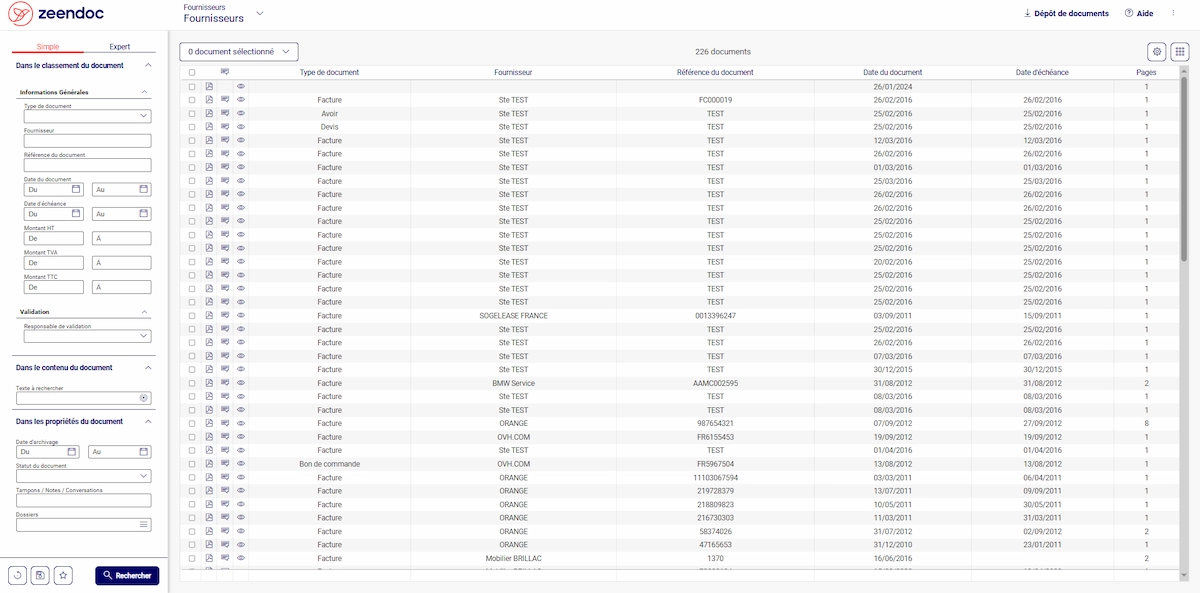Preview the 11103067594 ORANGE document eye icon
1200x593 pixels.
click(241, 478)
